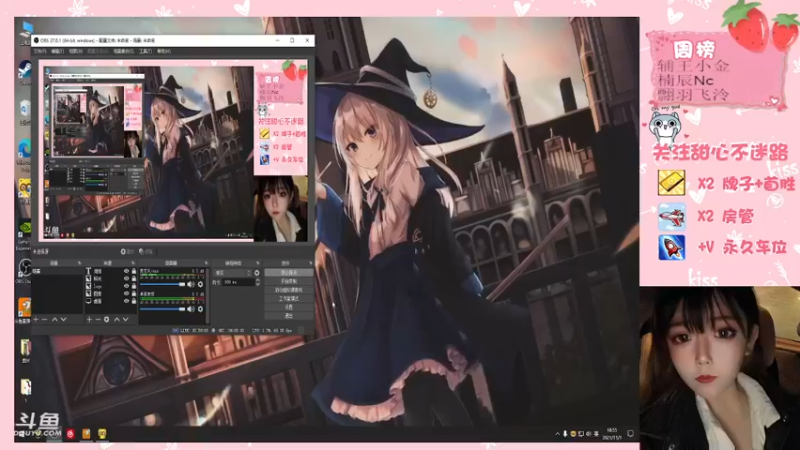This screenshot has height=450, width=800.
Task: Pop out the Scenes dock via its header icon
Action: coord(79,263)
